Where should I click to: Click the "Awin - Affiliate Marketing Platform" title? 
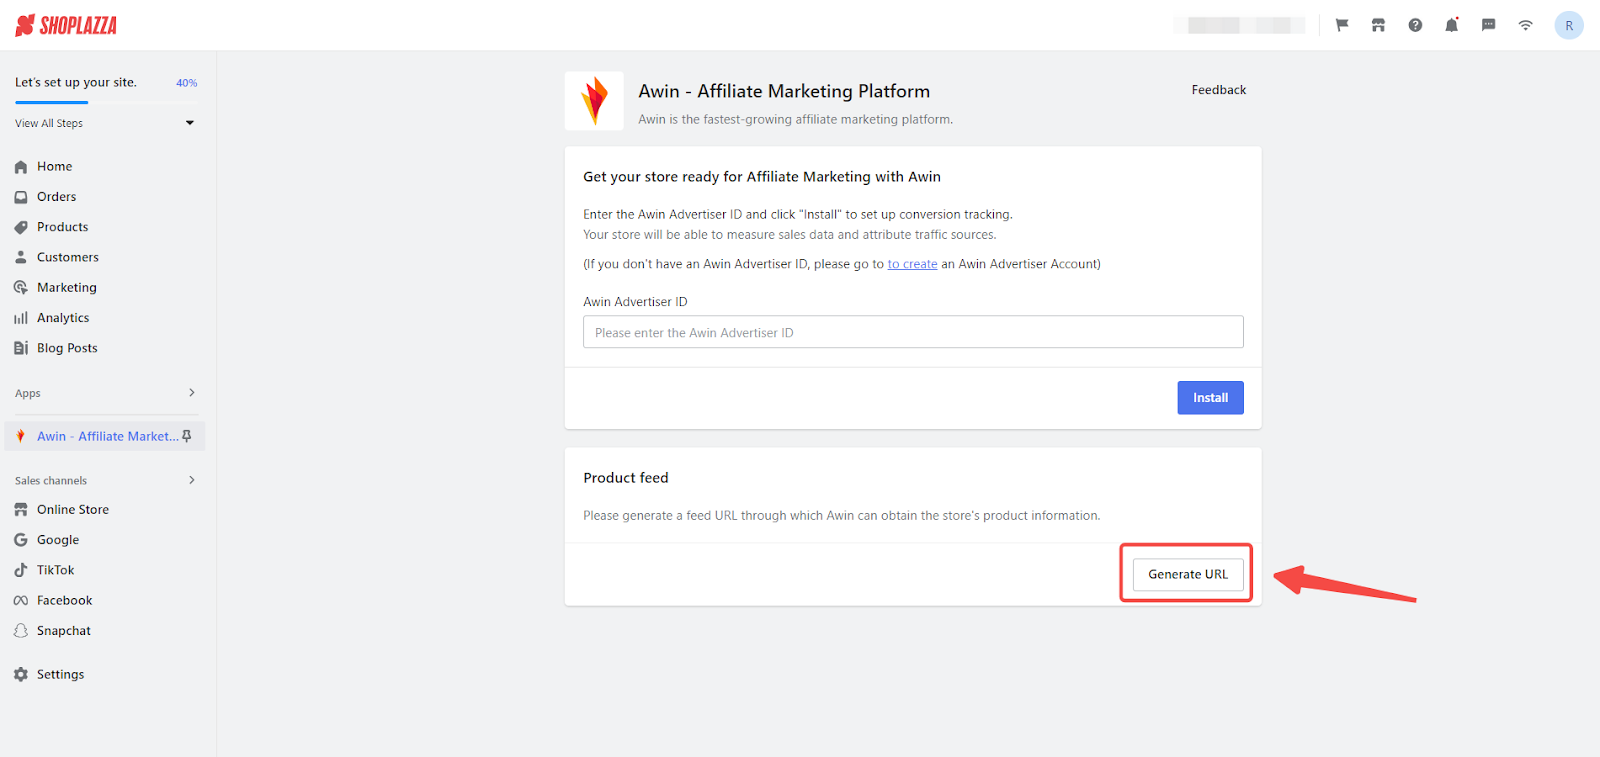point(784,91)
